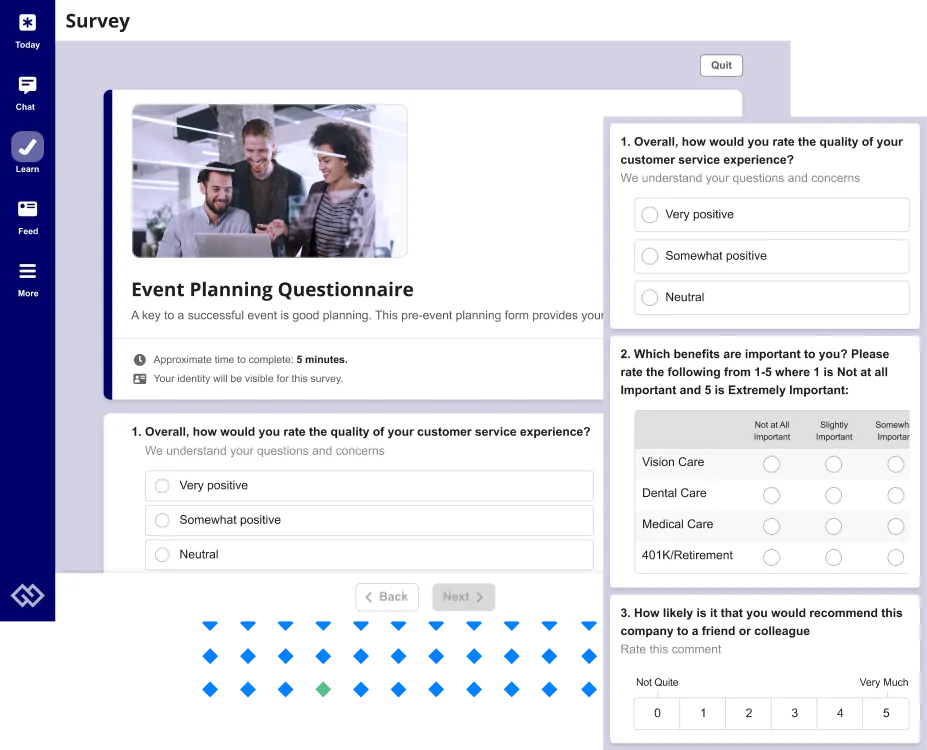927x750 pixels.
Task: Click the Event Planning Questionnaire title
Action: click(272, 290)
